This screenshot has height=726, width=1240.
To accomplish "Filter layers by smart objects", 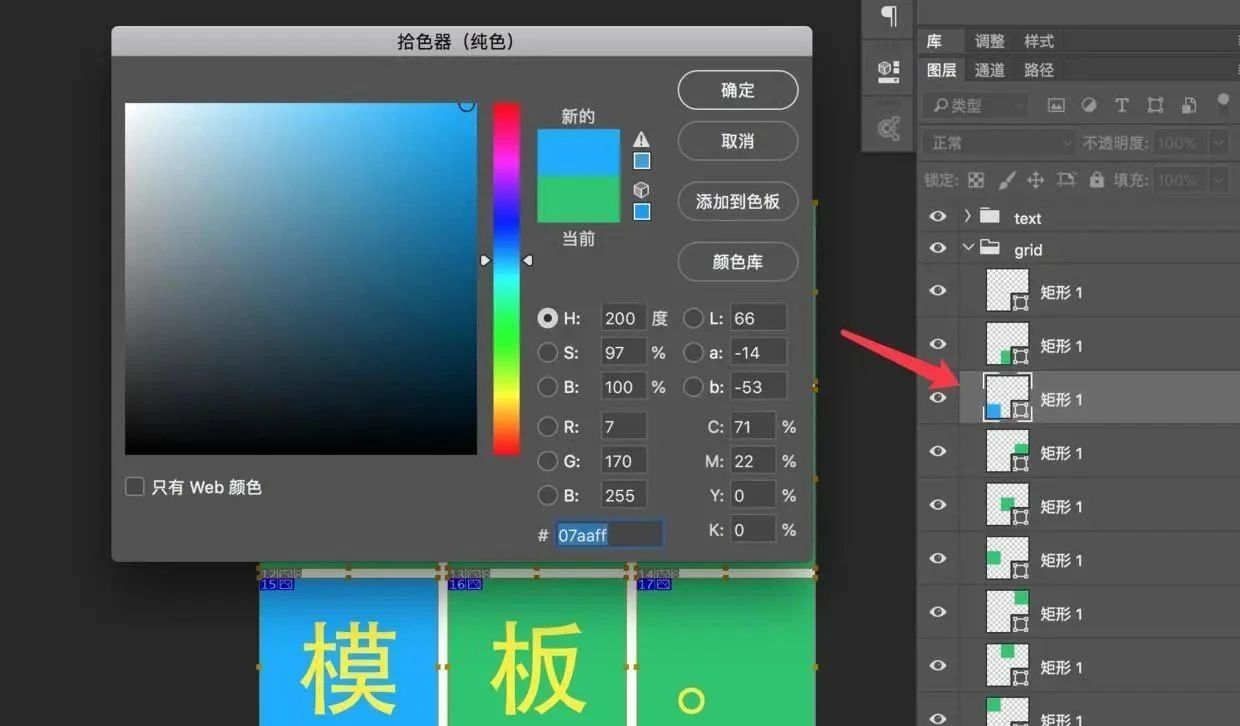I will coord(1189,105).
